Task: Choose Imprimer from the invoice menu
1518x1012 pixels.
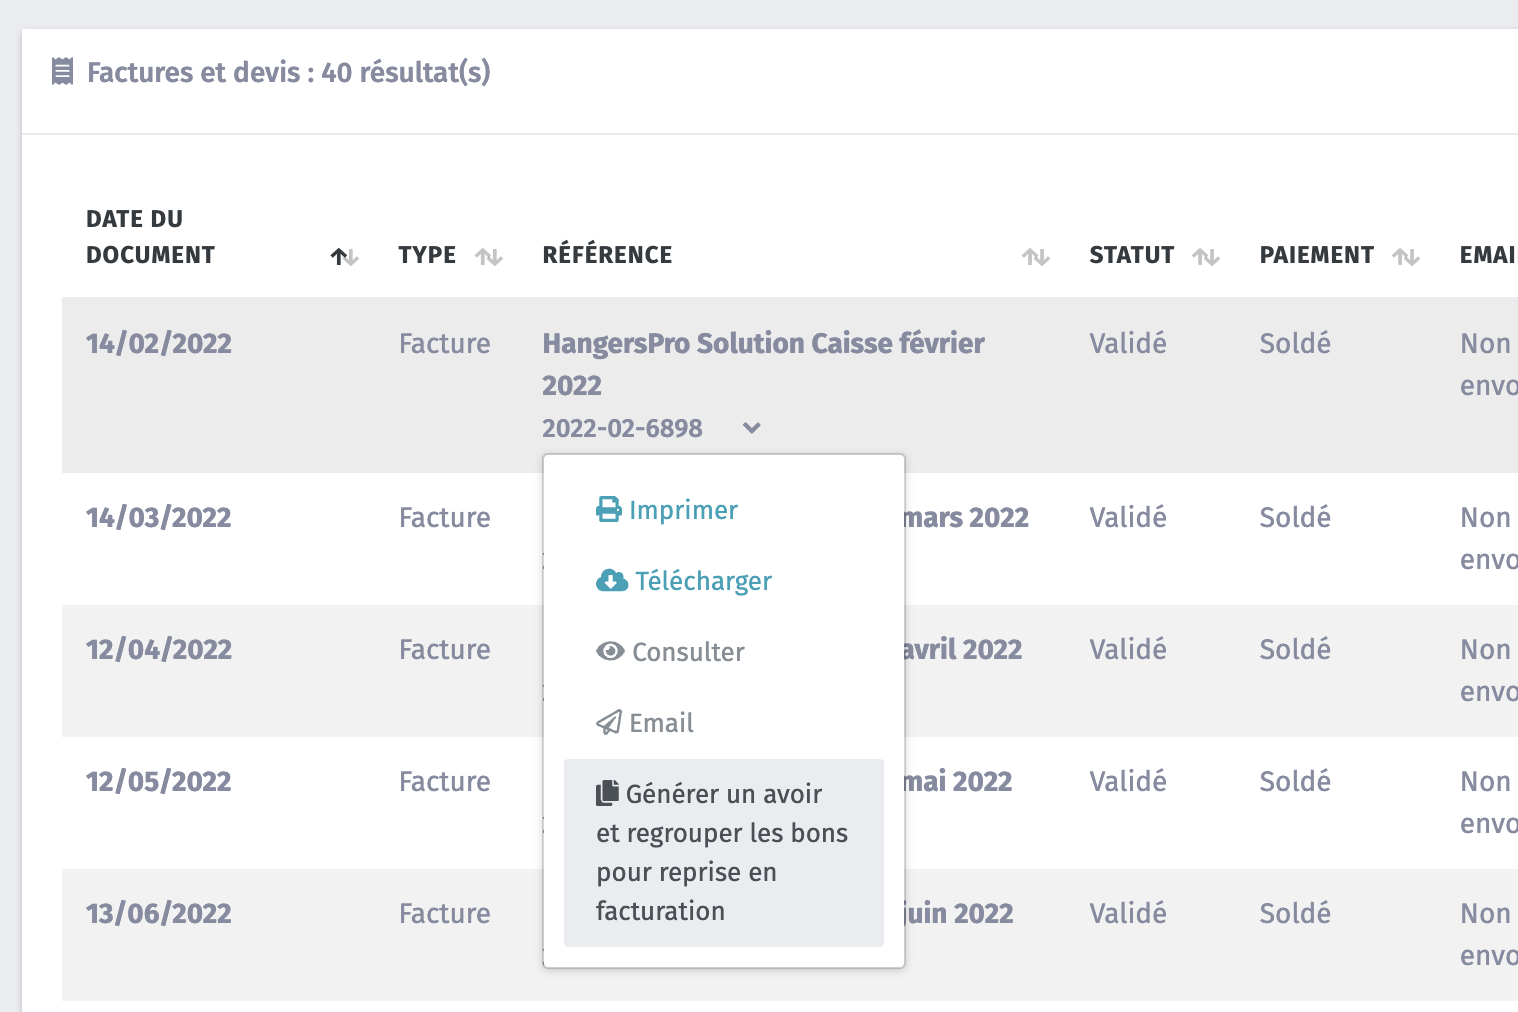Action: pyautogui.click(x=683, y=510)
